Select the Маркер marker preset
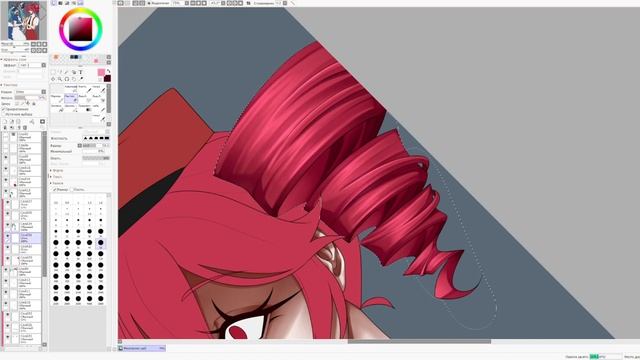Screen dimensions: 640x360 pyautogui.click(x=57, y=98)
